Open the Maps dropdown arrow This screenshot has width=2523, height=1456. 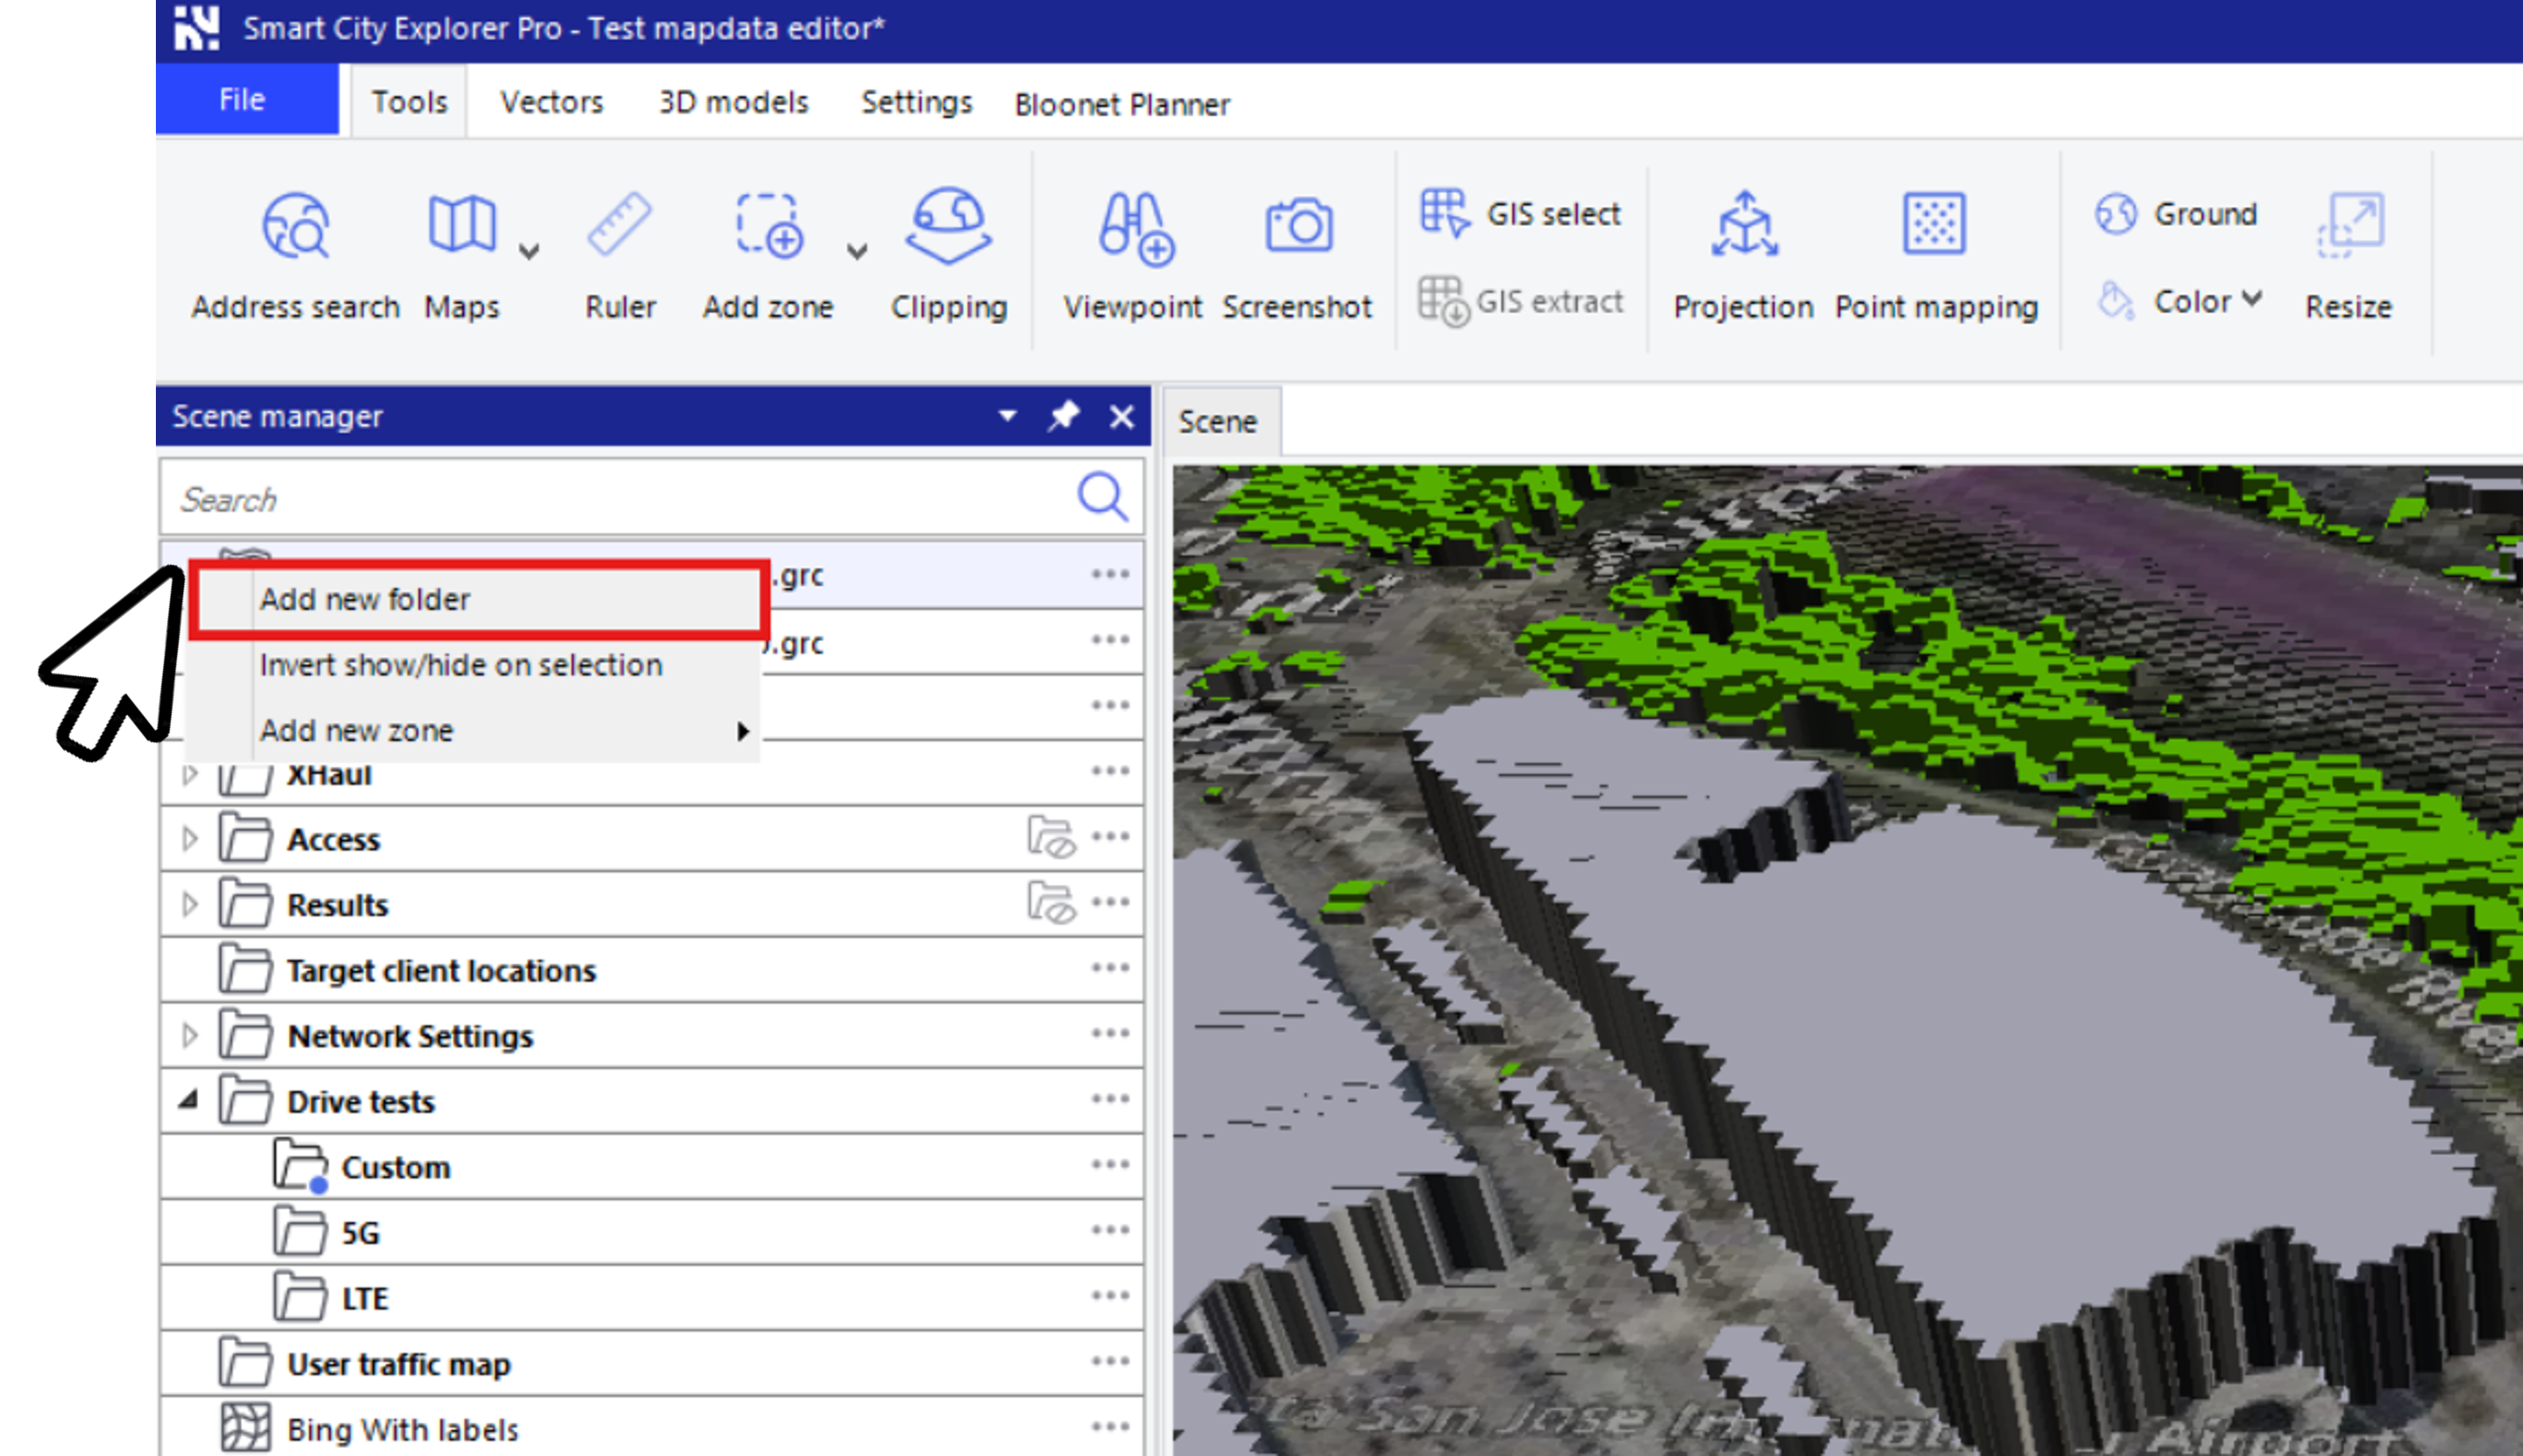(529, 251)
